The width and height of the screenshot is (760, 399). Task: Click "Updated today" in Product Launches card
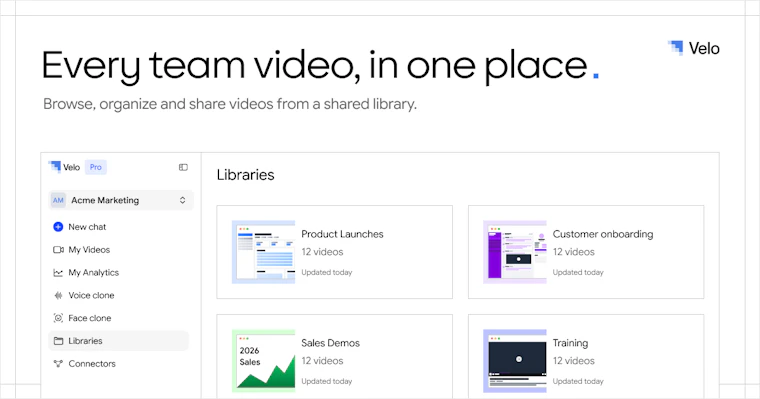(x=327, y=272)
